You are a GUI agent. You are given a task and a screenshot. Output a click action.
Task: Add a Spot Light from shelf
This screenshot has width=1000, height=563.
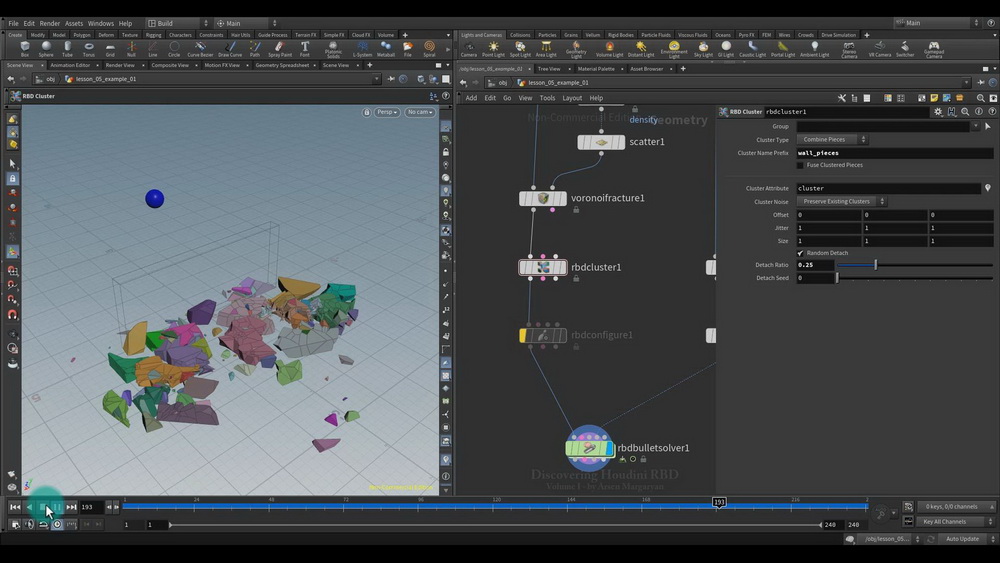click(520, 49)
